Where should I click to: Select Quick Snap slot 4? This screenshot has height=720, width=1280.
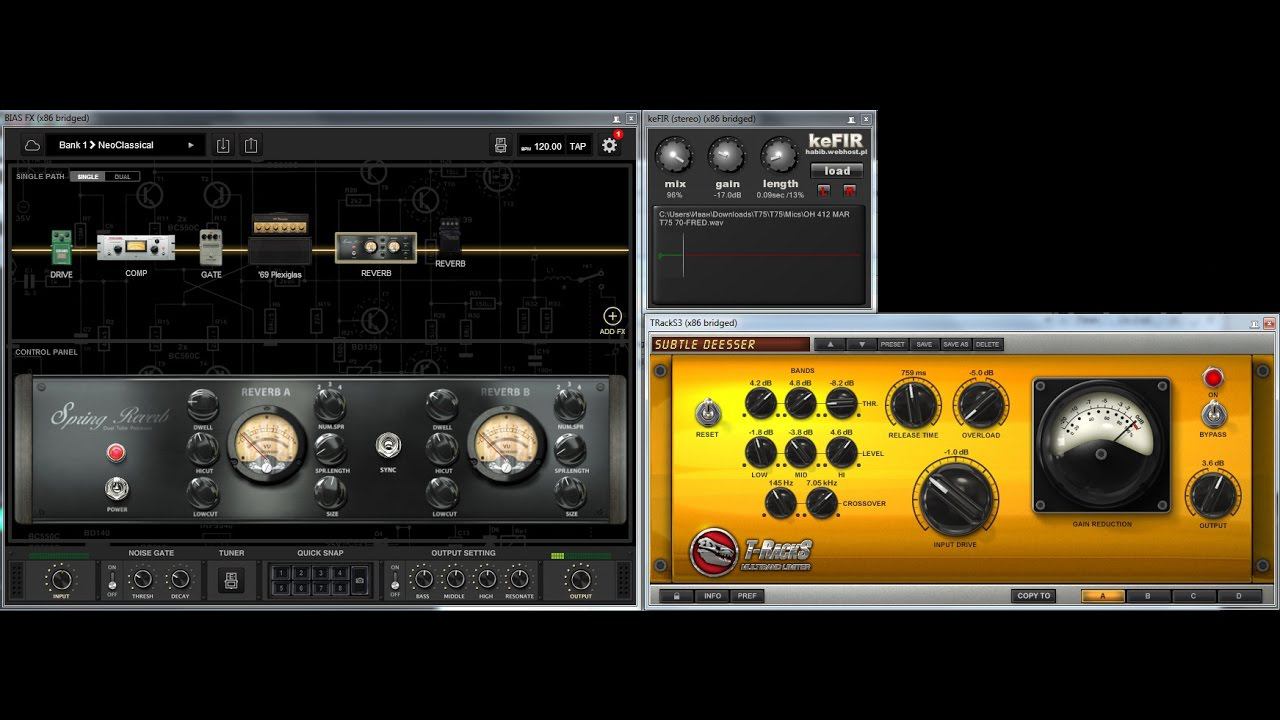(340, 574)
